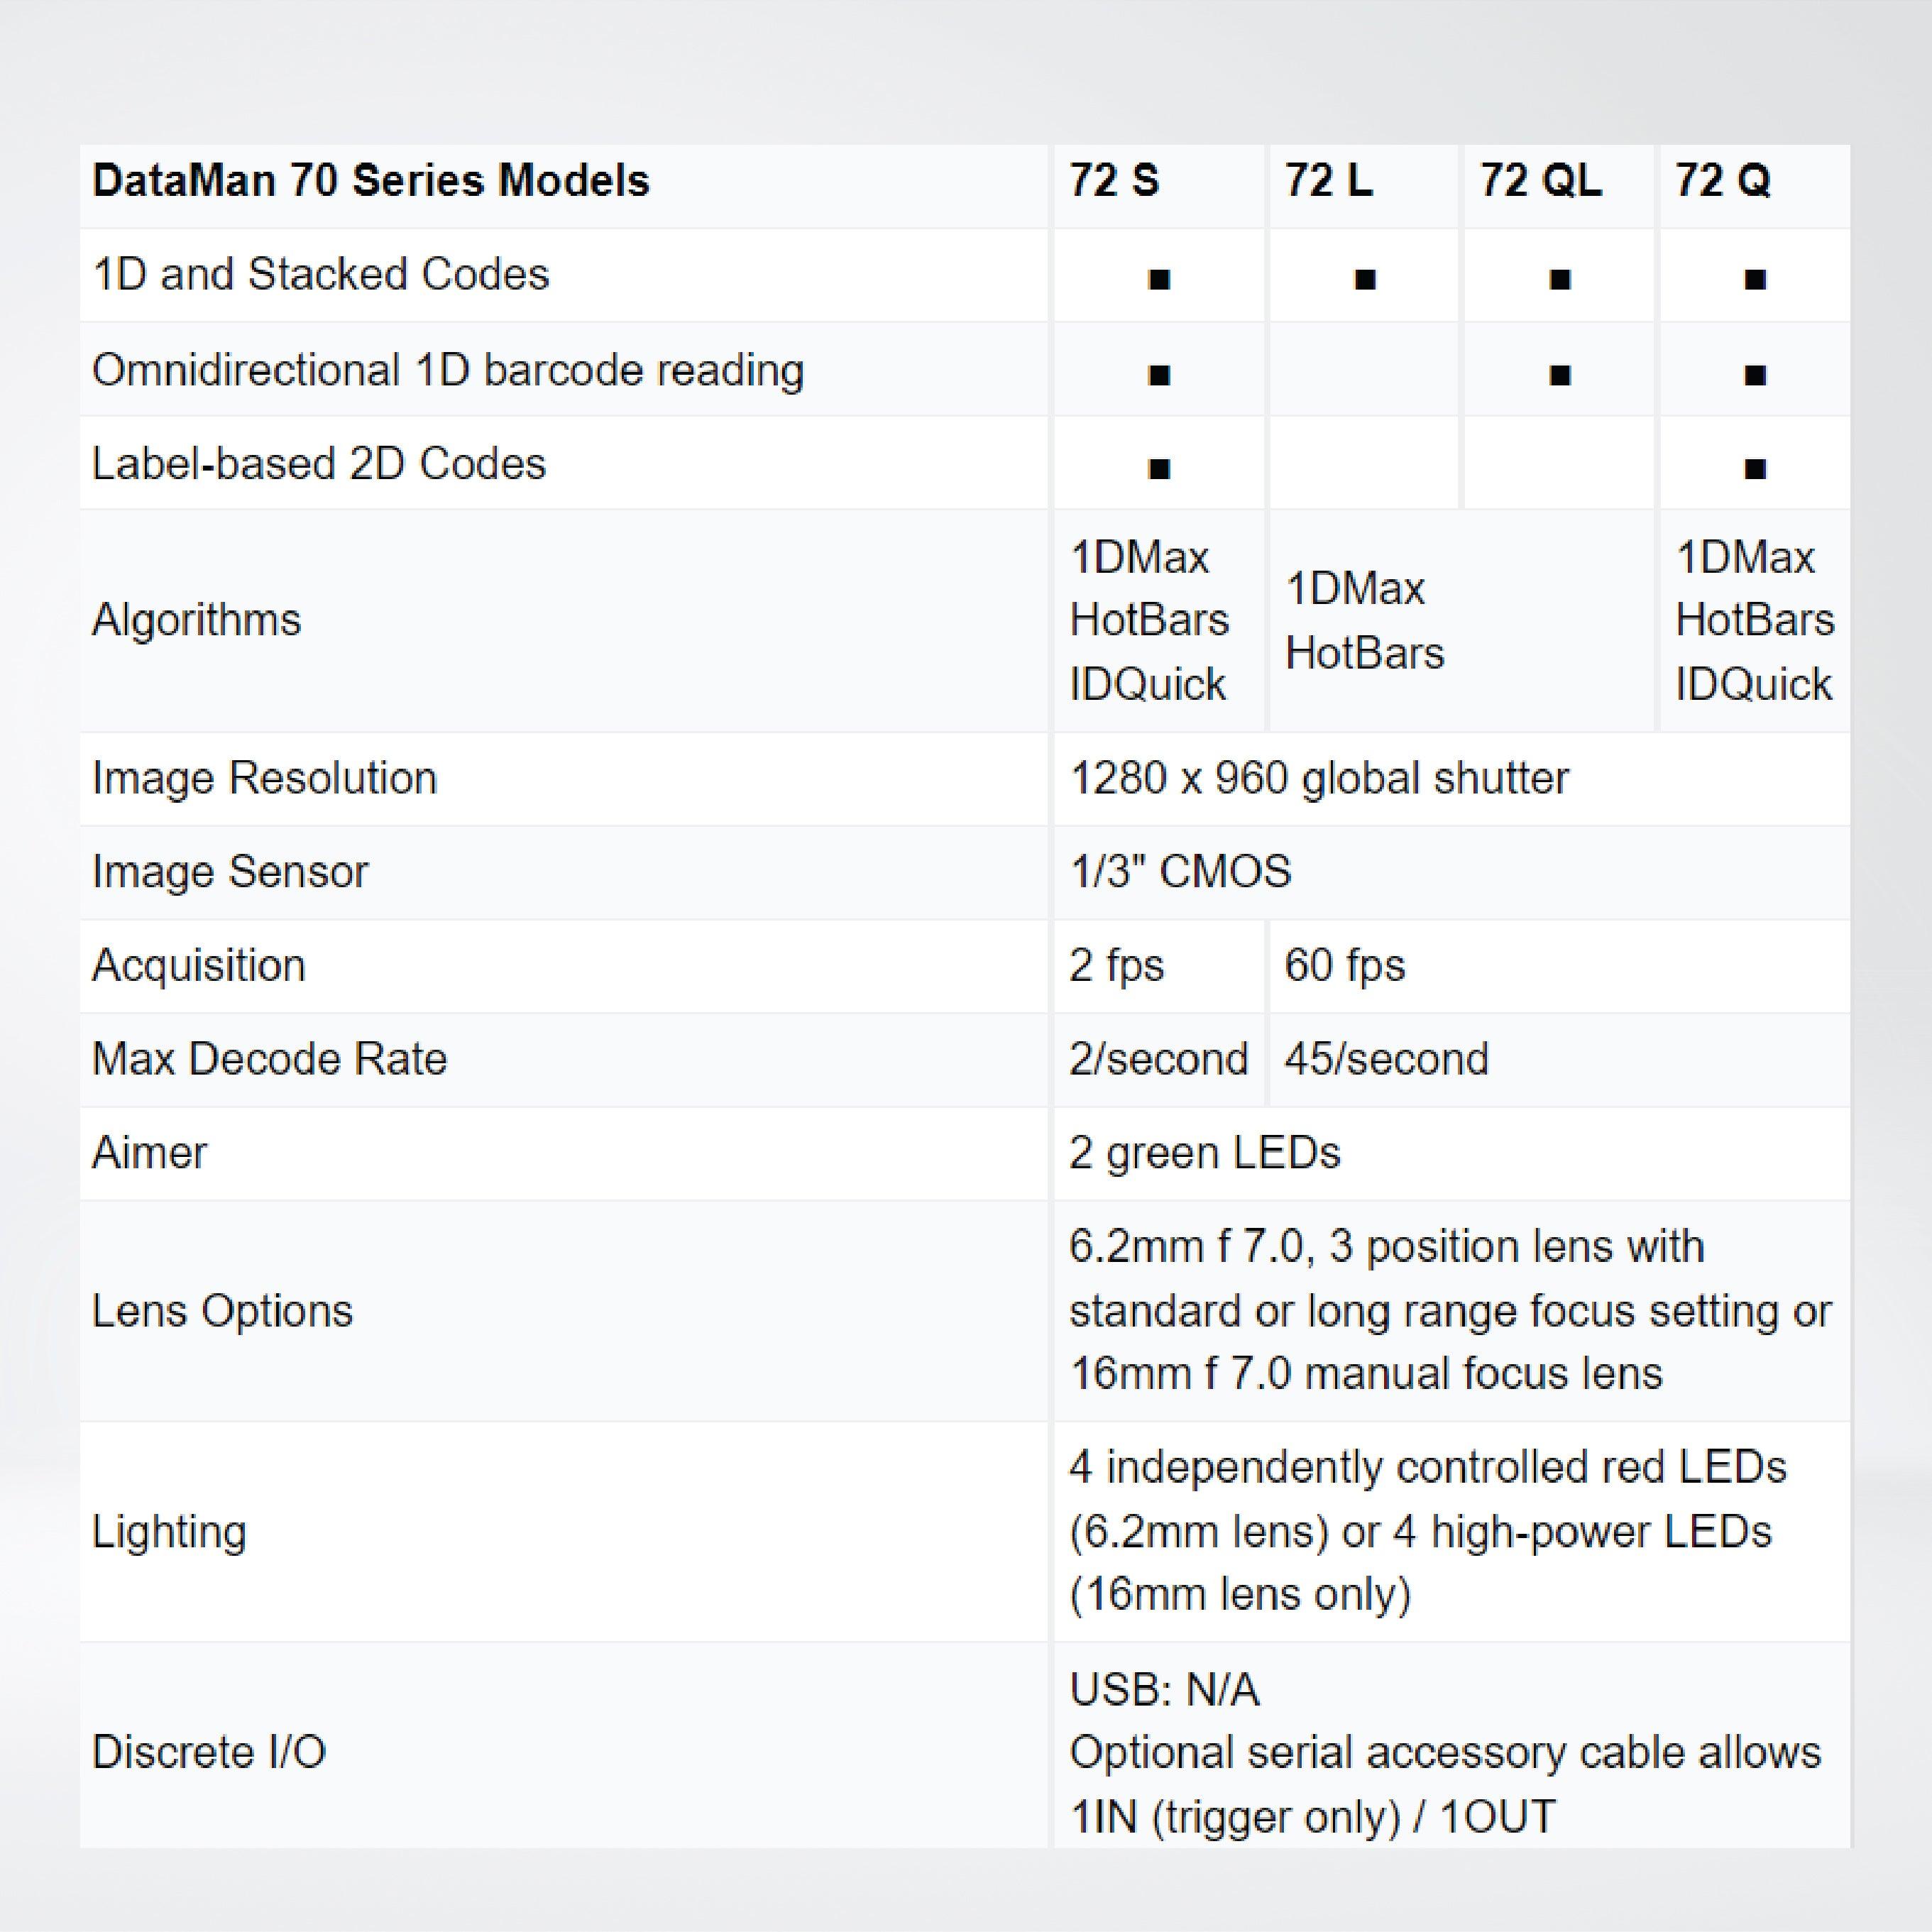
Task: Click the 72 Q square in Omnidirectional 1D barcode row
Action: 1754,375
